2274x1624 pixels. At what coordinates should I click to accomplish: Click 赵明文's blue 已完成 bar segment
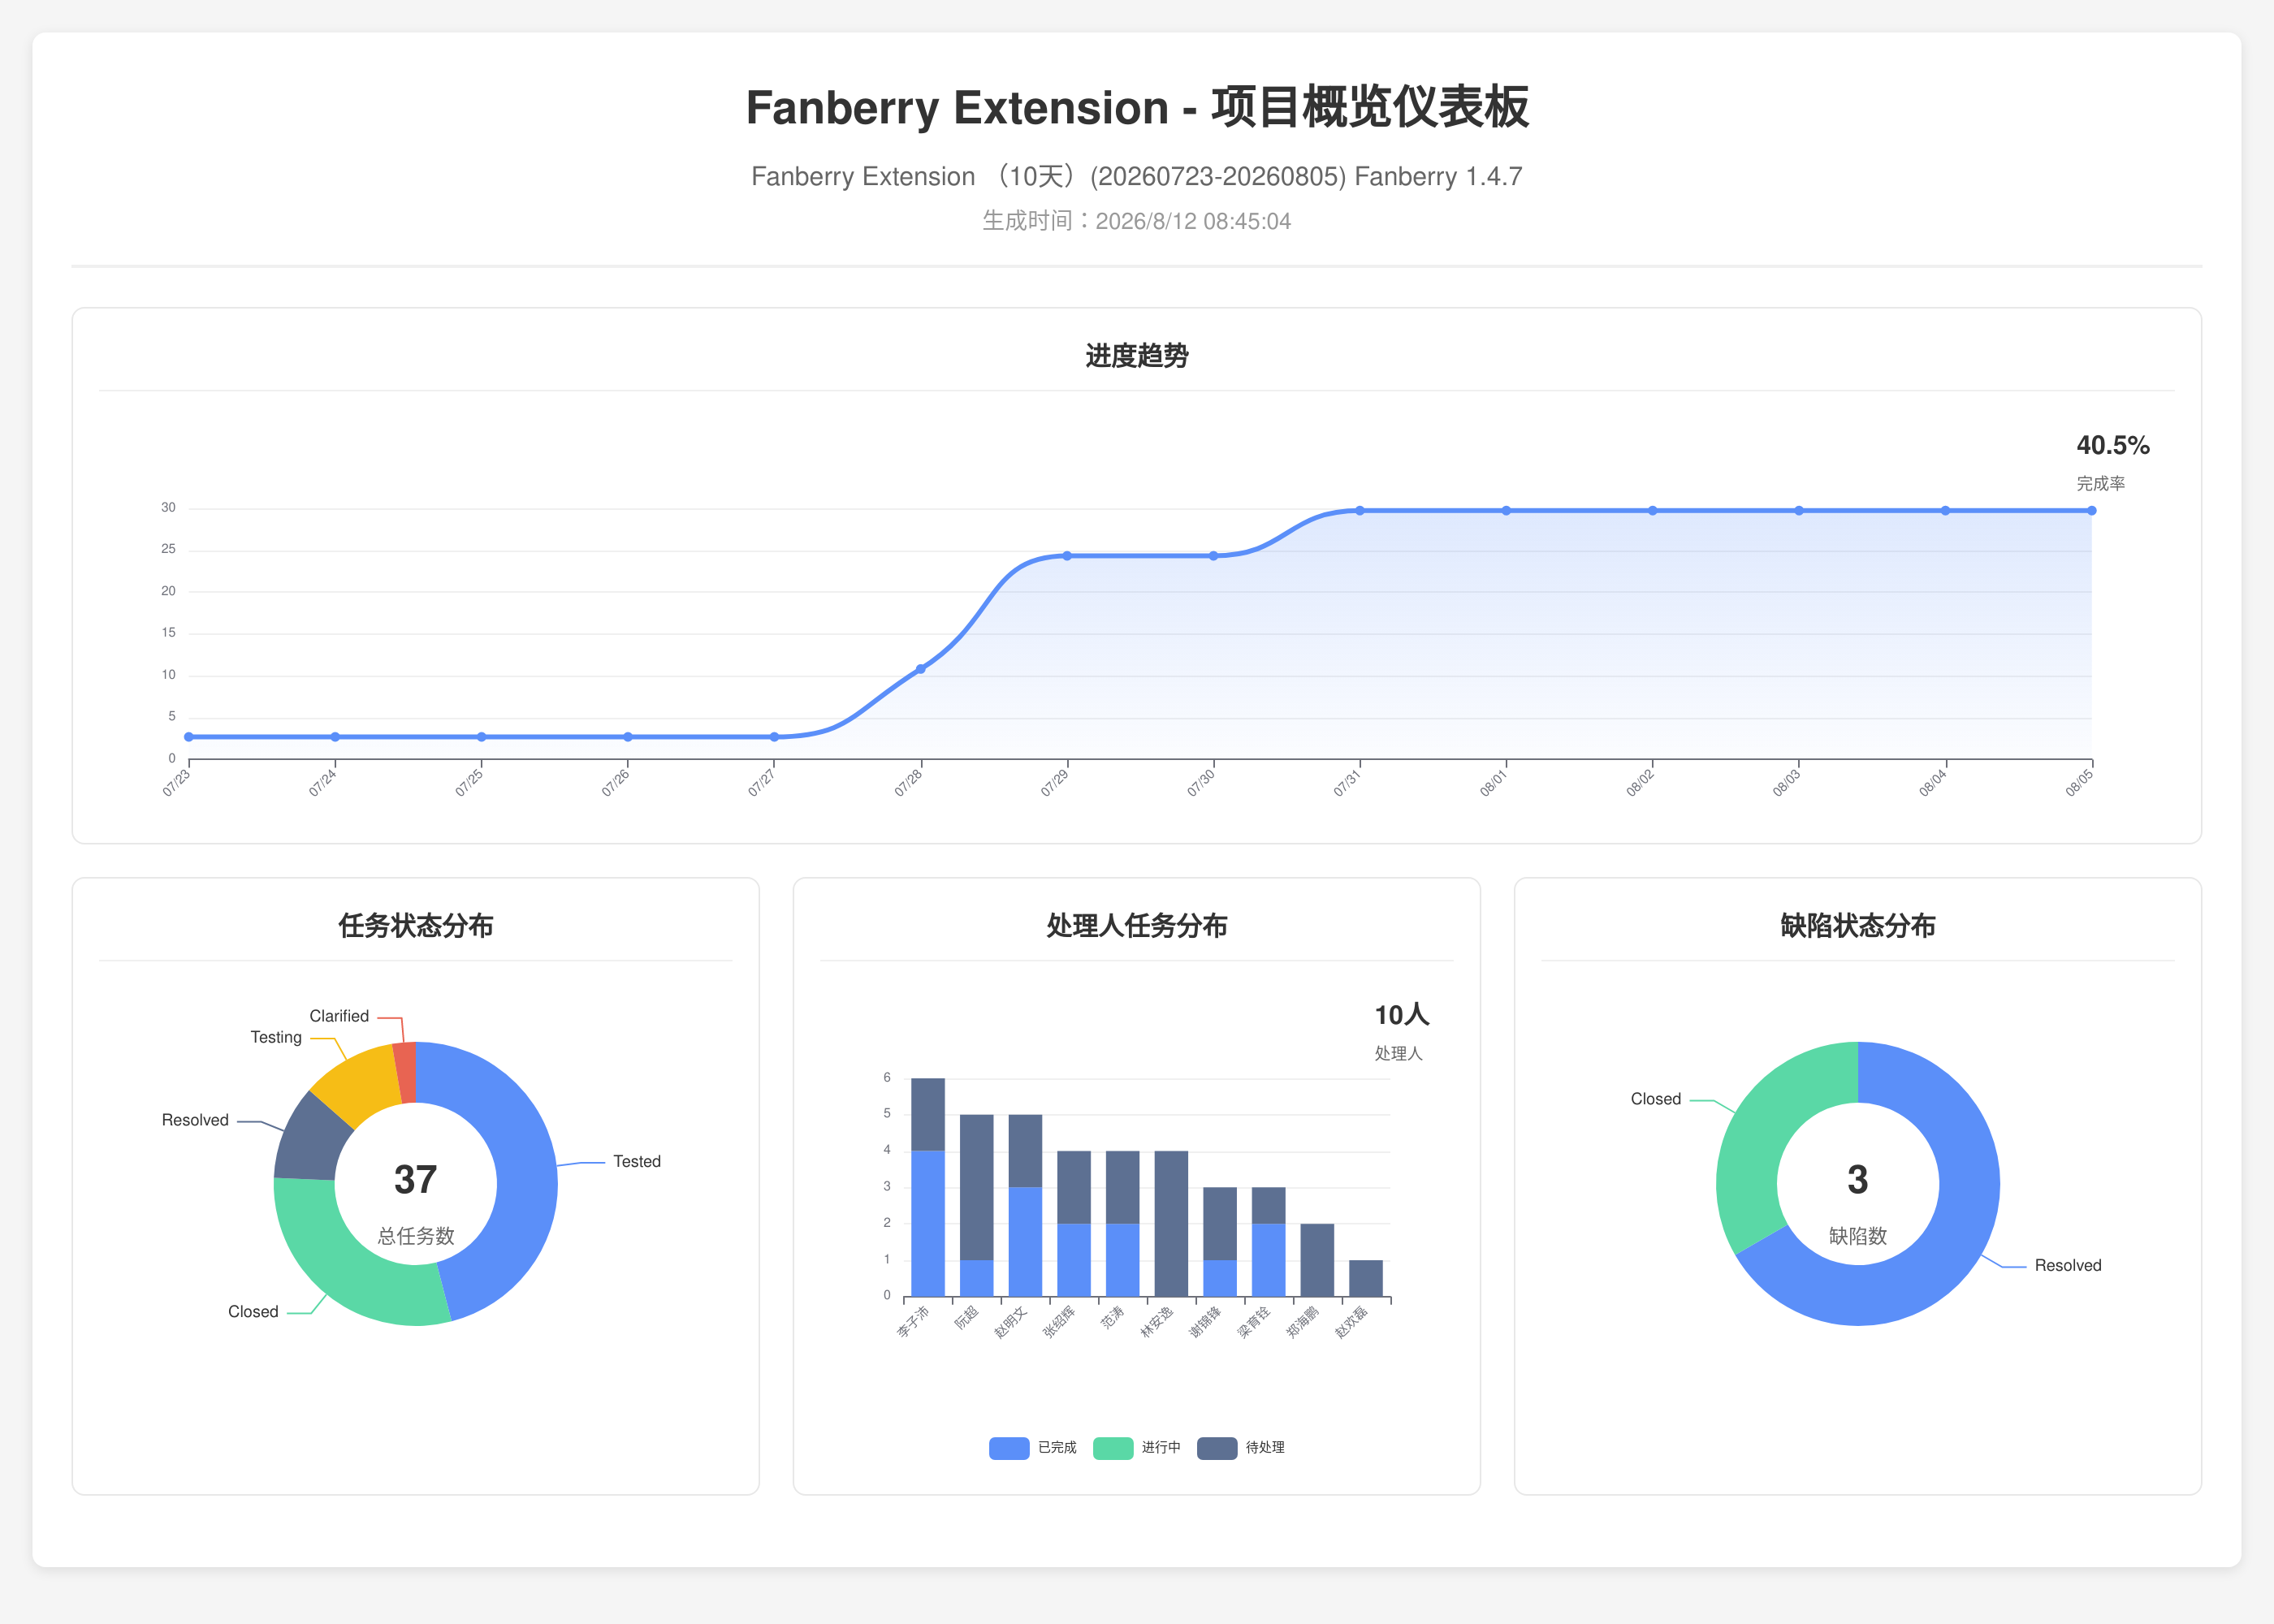[1025, 1242]
